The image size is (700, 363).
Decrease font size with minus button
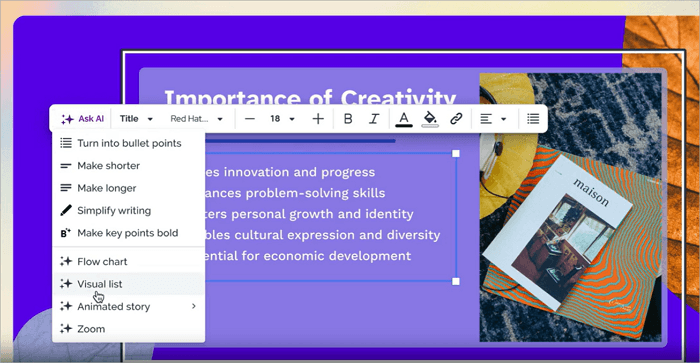tap(250, 119)
